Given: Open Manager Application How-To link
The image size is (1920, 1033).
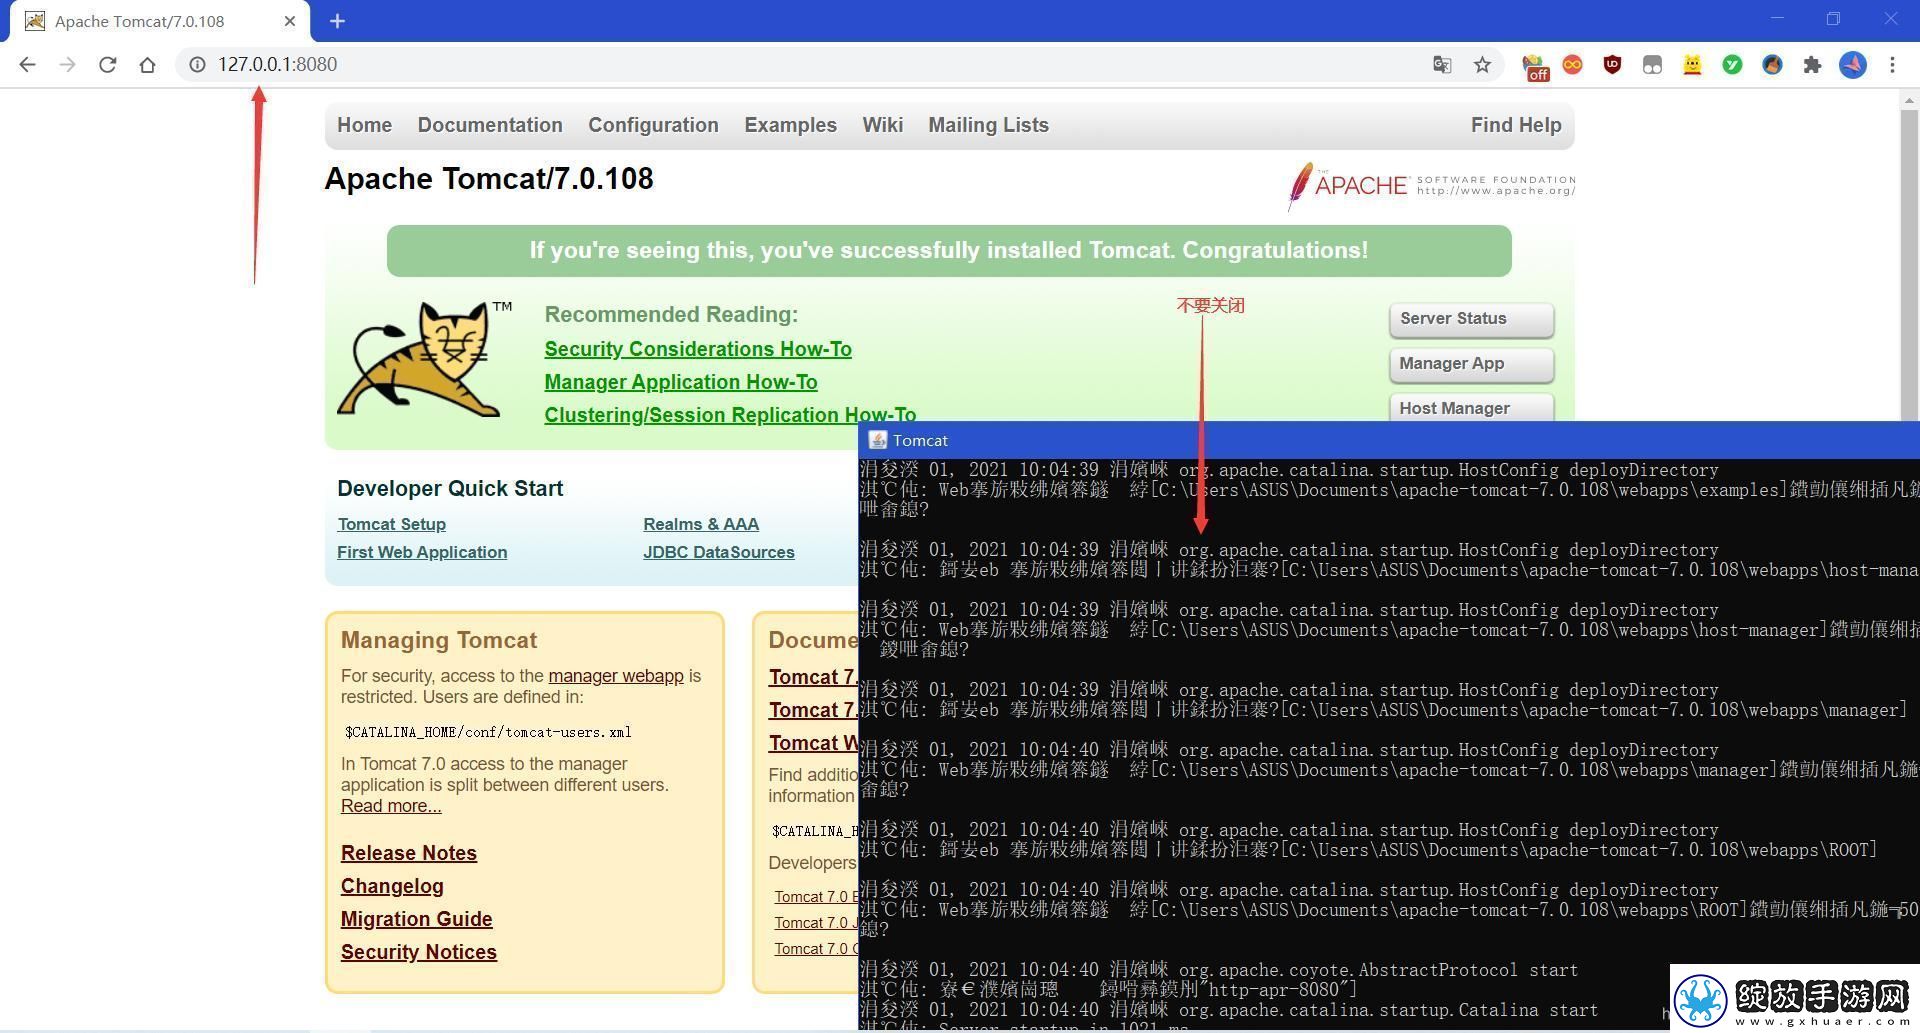Looking at the screenshot, I should [681, 382].
